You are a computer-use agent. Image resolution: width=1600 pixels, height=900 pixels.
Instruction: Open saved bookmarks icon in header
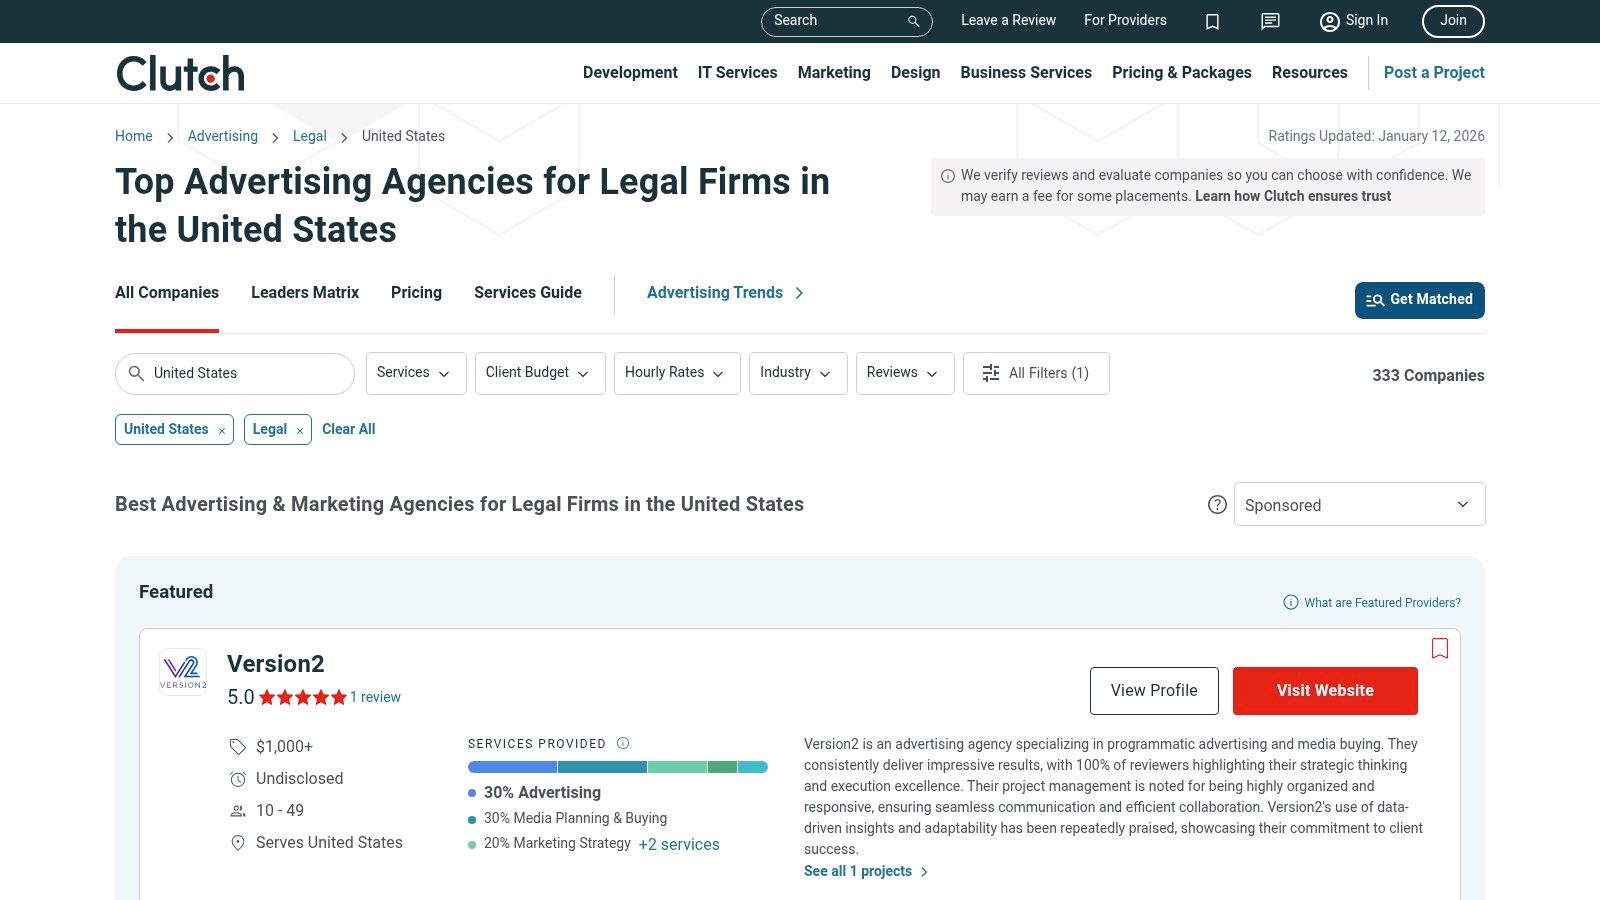(1212, 21)
